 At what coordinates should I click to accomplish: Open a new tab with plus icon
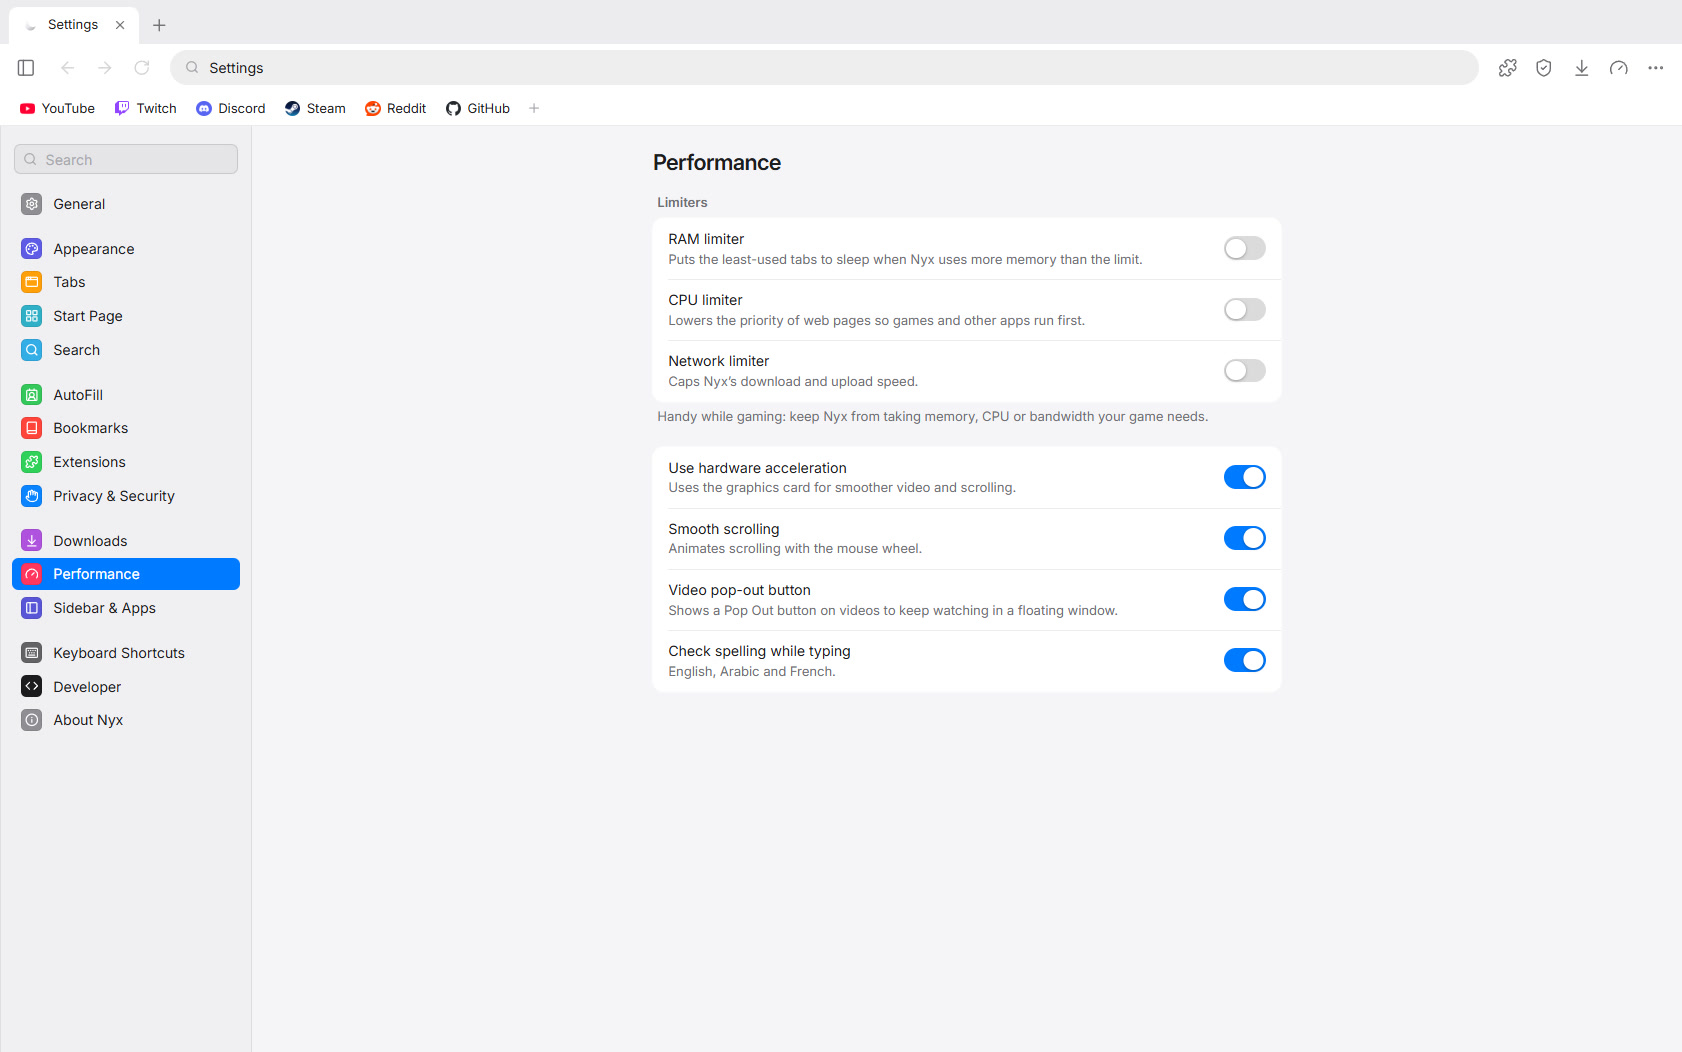[x=159, y=25]
